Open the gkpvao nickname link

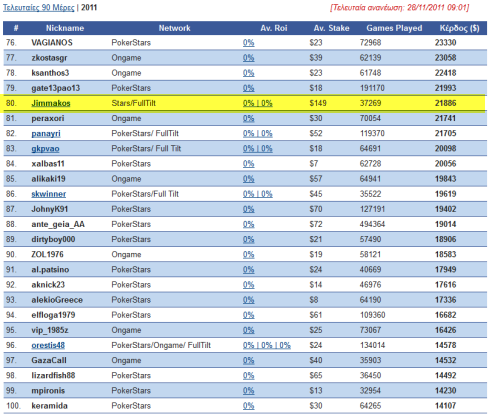tap(45, 149)
